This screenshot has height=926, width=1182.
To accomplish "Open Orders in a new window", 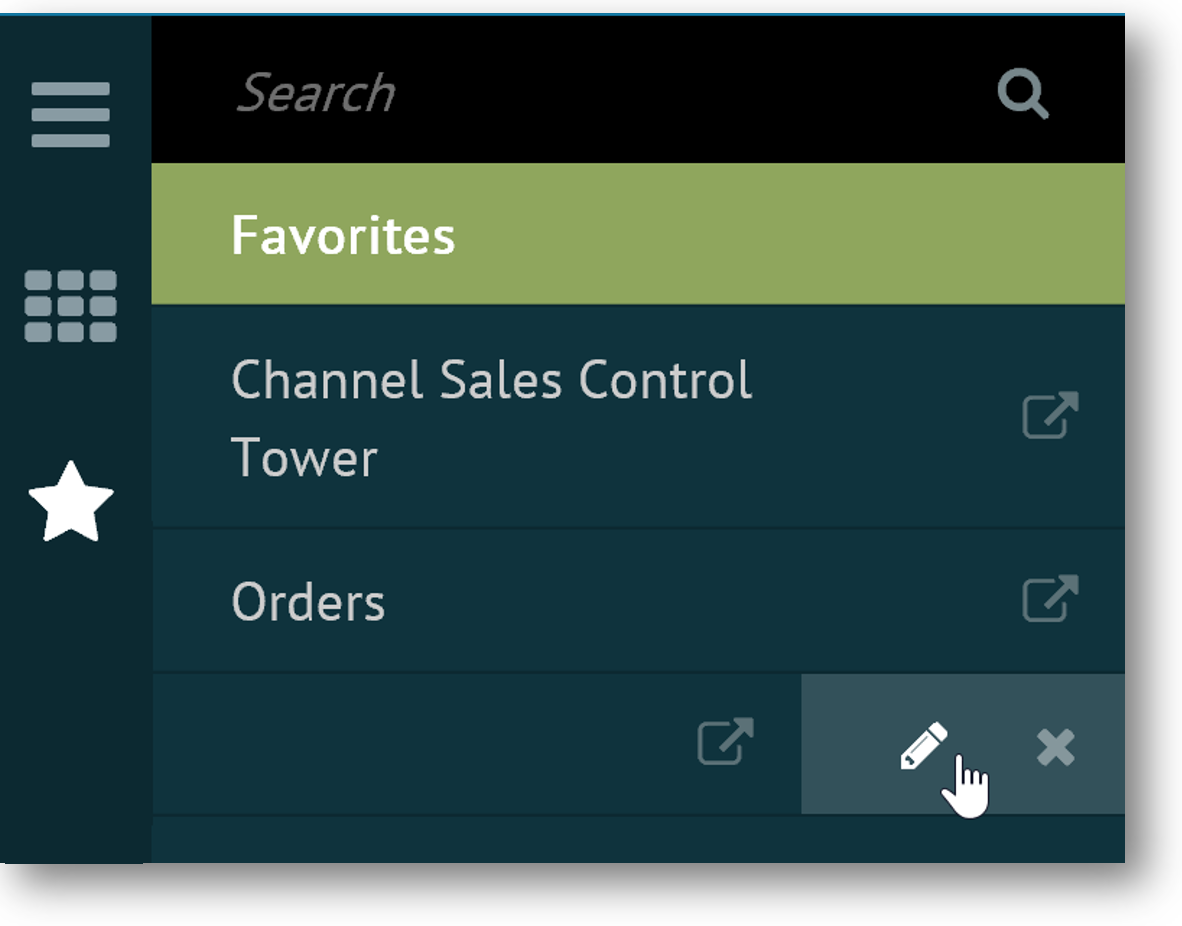I will point(1050,599).
